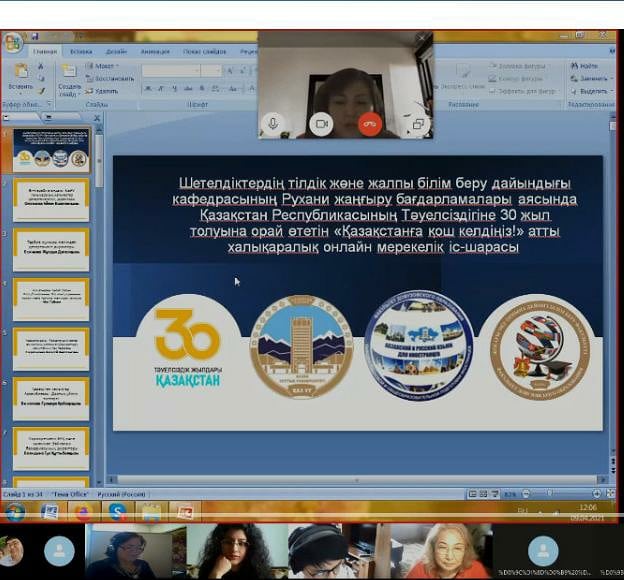Open the Анимация ribbon tab
624x580 pixels.
[x=155, y=51]
